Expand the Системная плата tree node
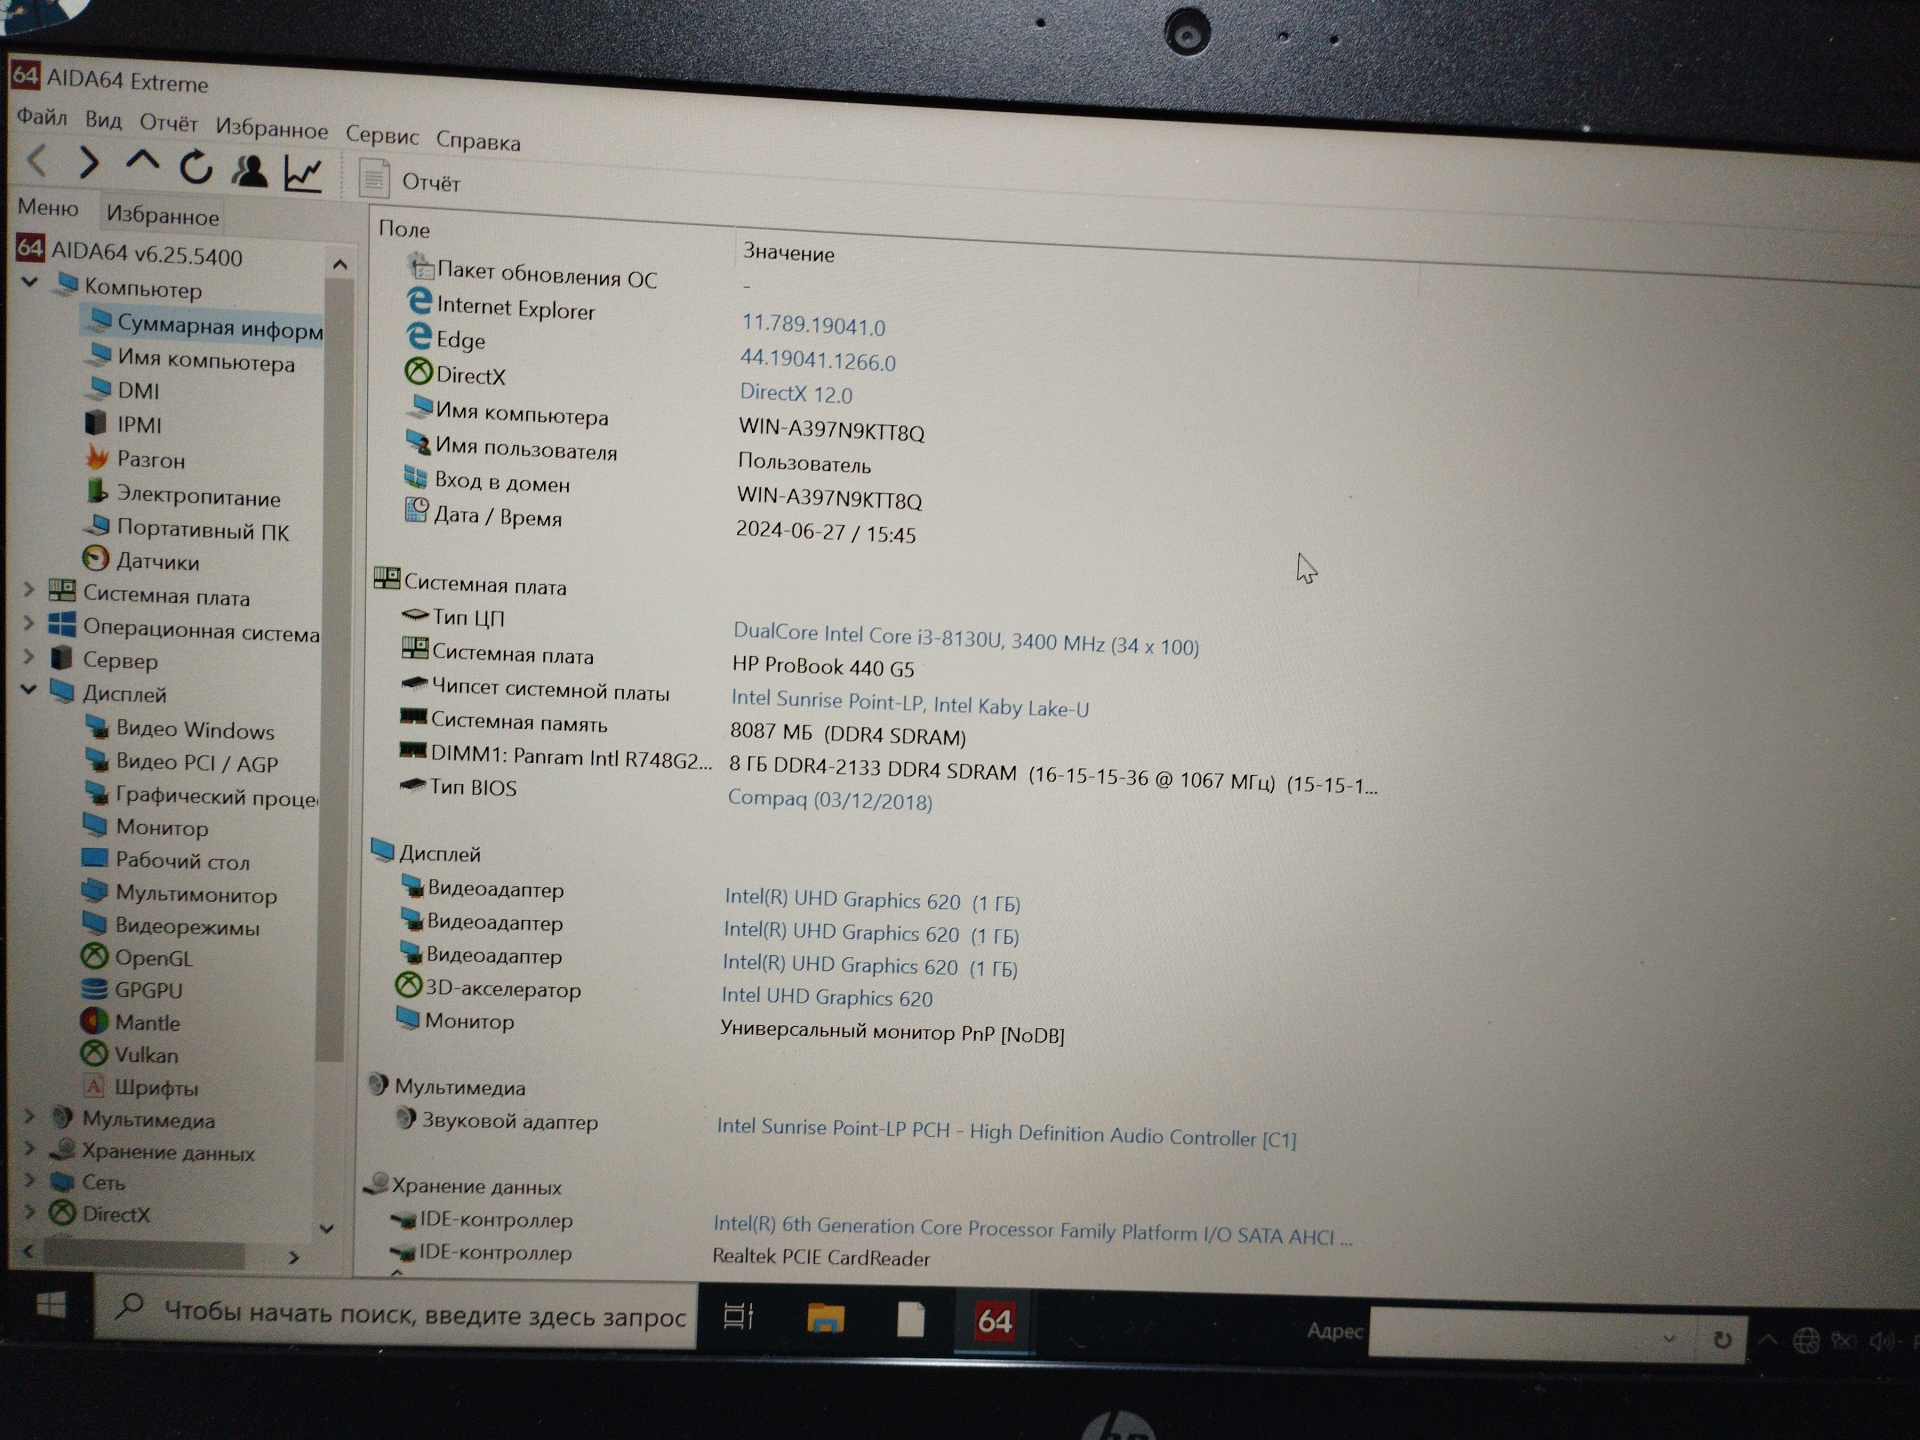The width and height of the screenshot is (1920, 1440). 29,591
